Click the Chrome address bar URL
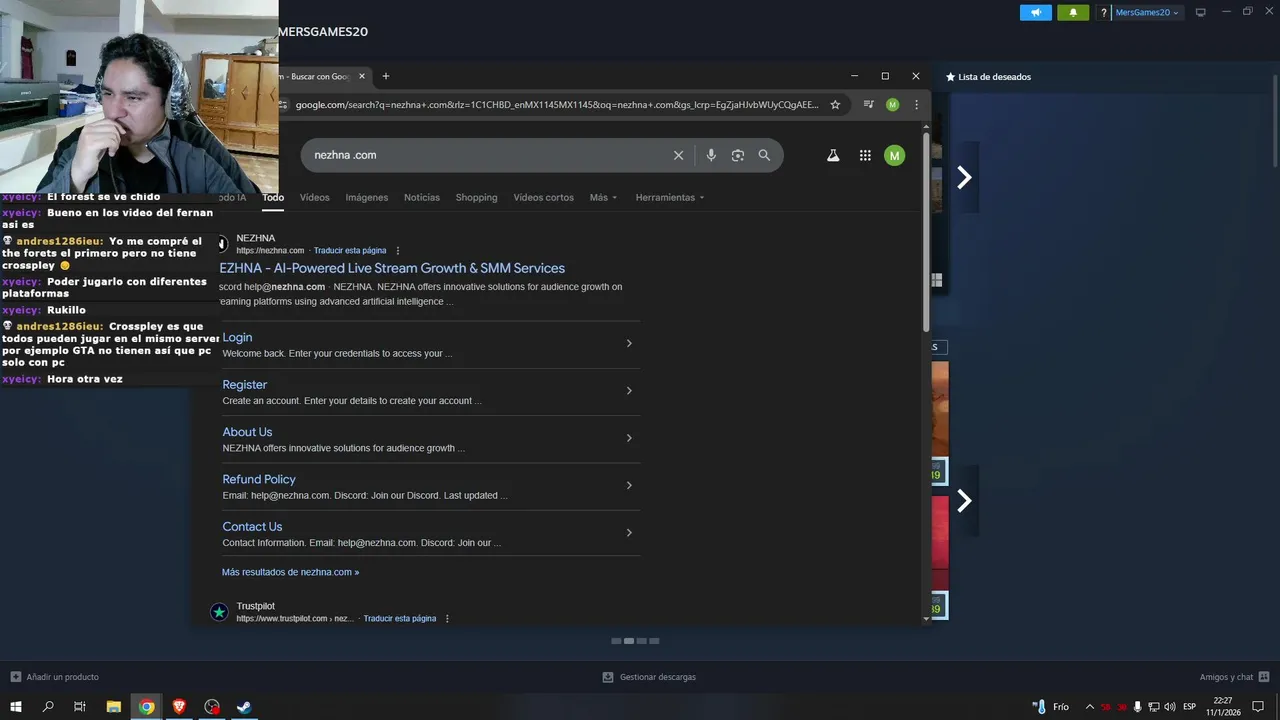Viewport: 1280px width, 720px height. pos(557,104)
